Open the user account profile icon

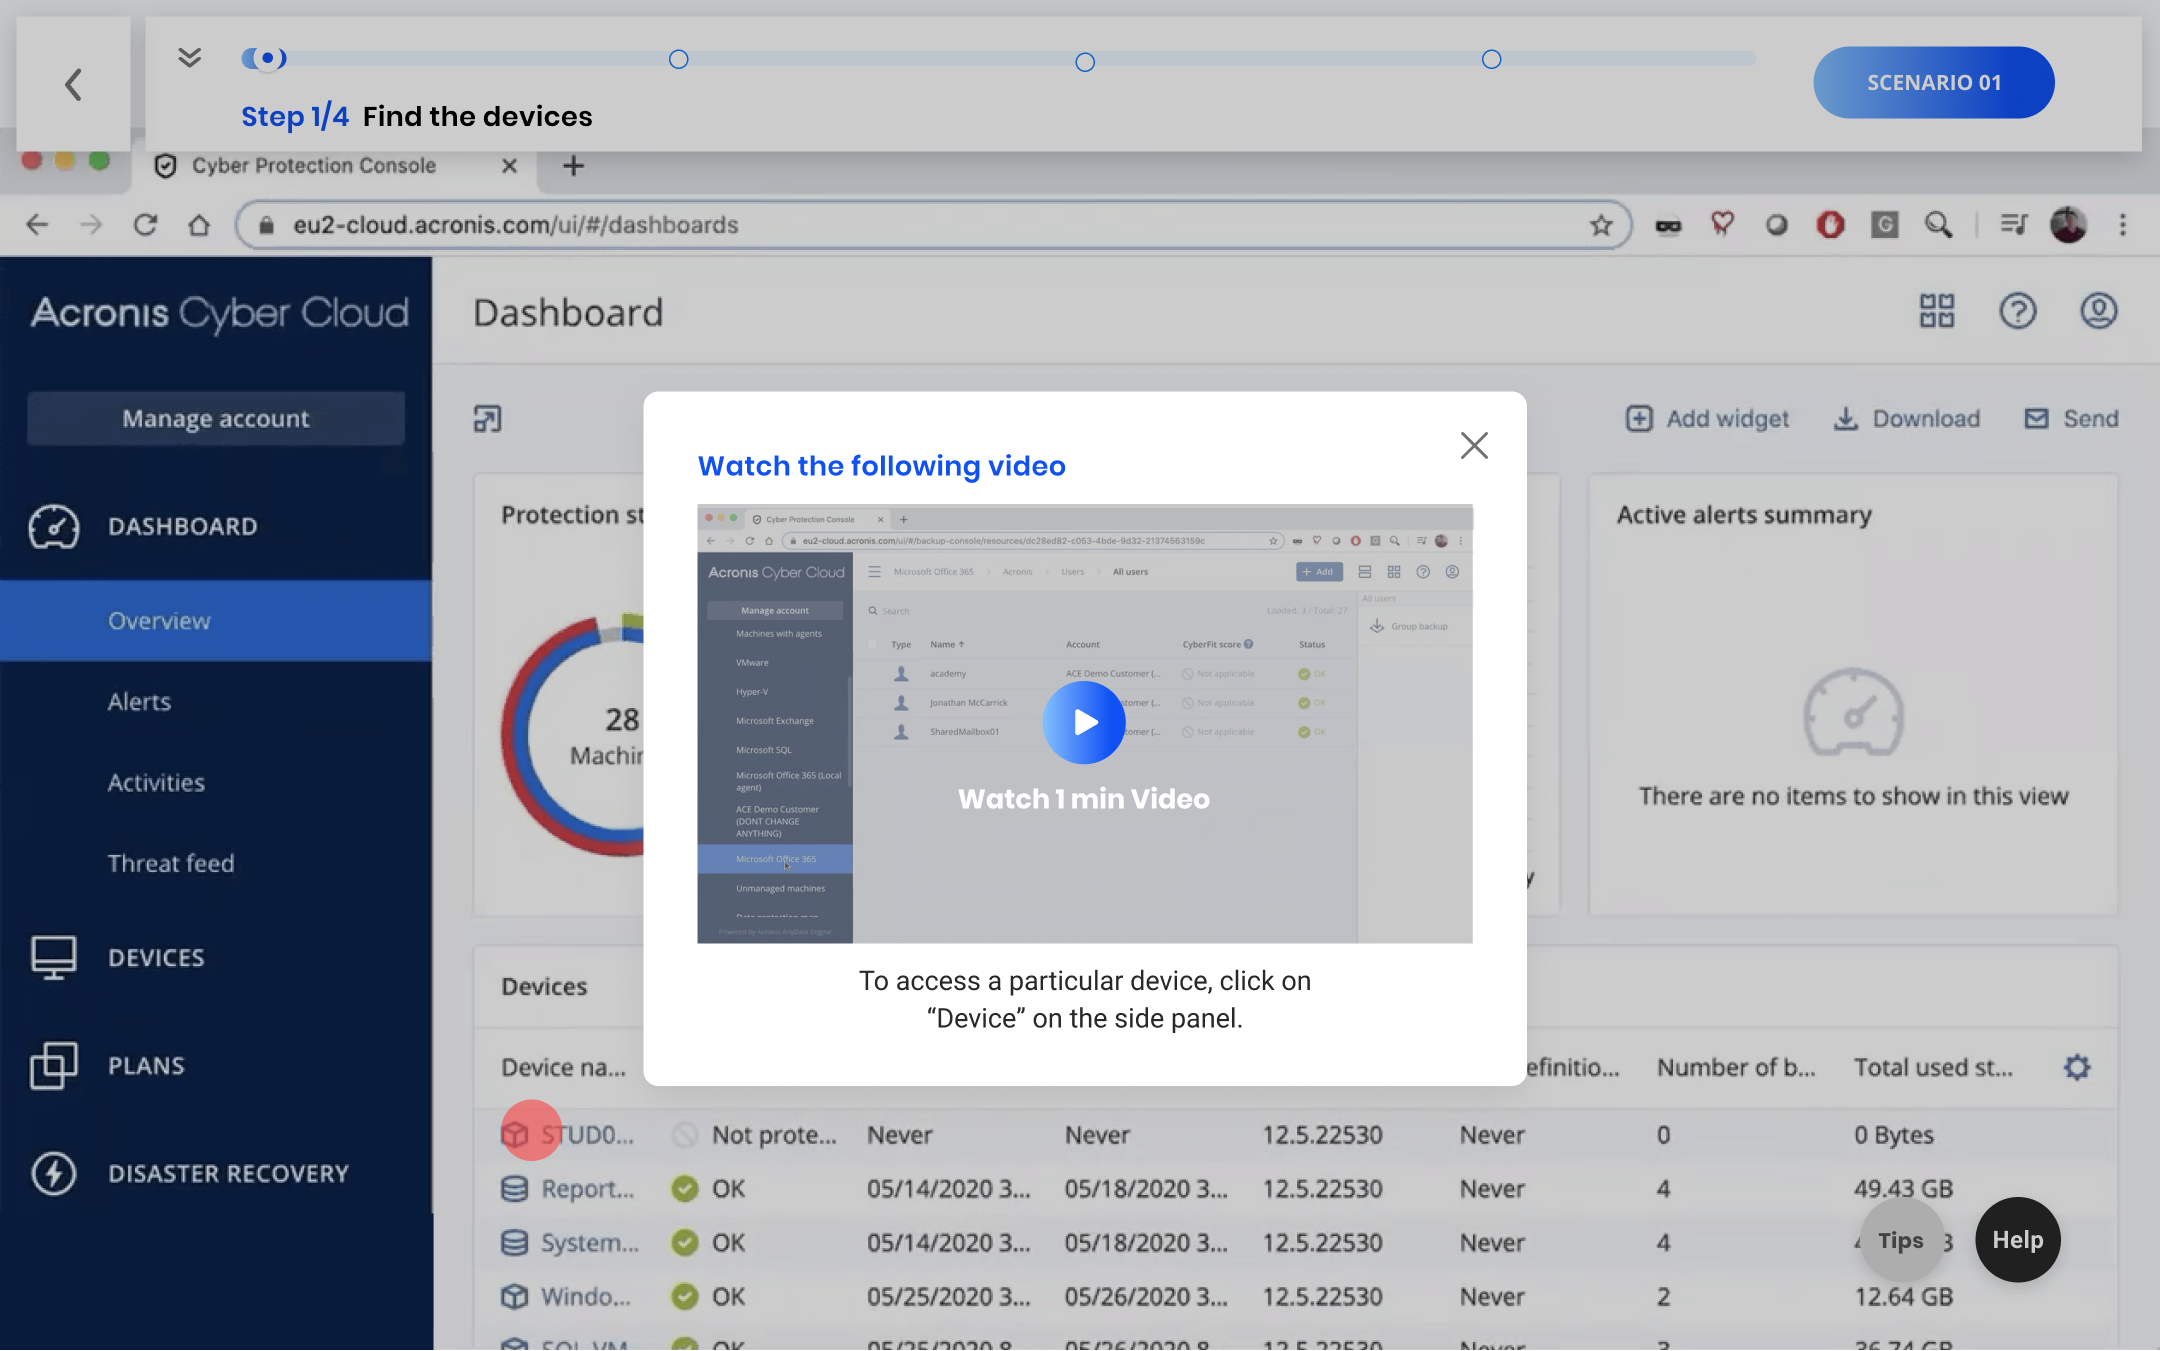[2098, 311]
